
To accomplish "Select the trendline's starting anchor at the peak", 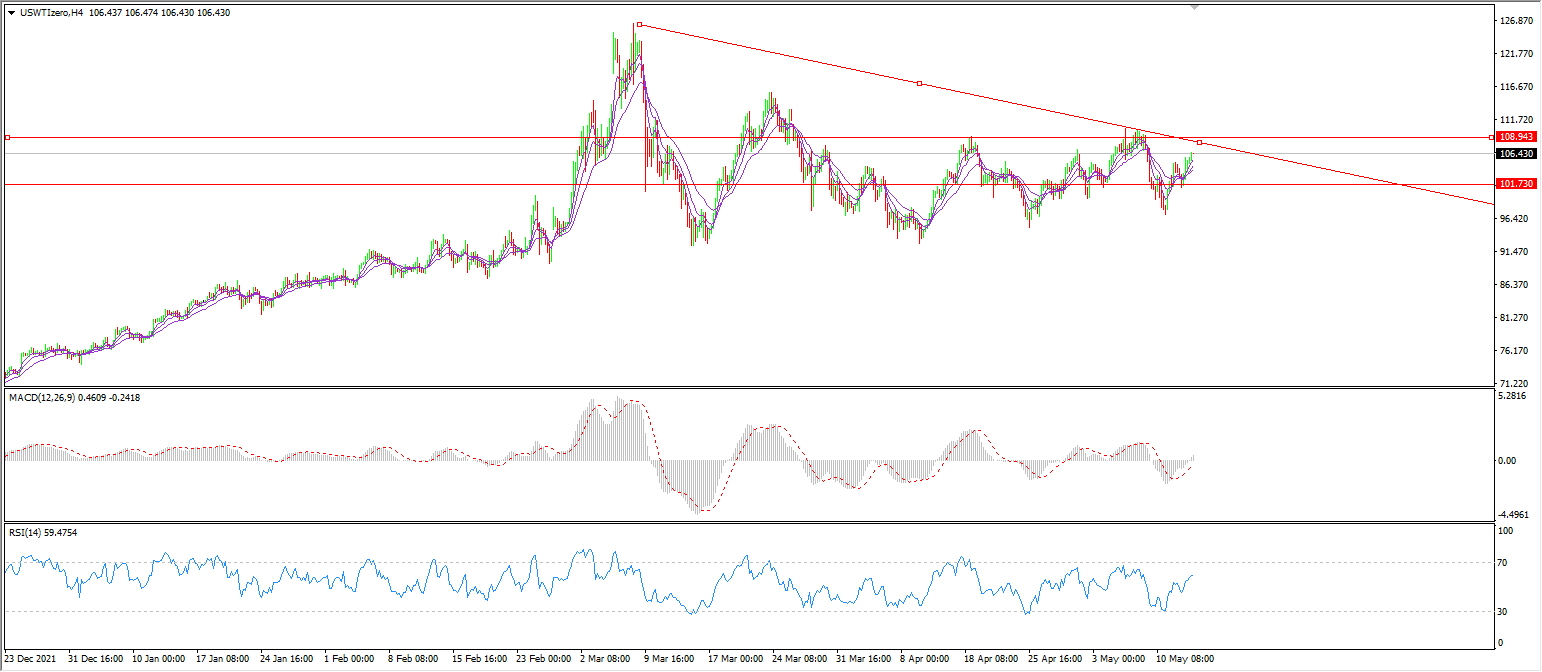I will [638, 25].
